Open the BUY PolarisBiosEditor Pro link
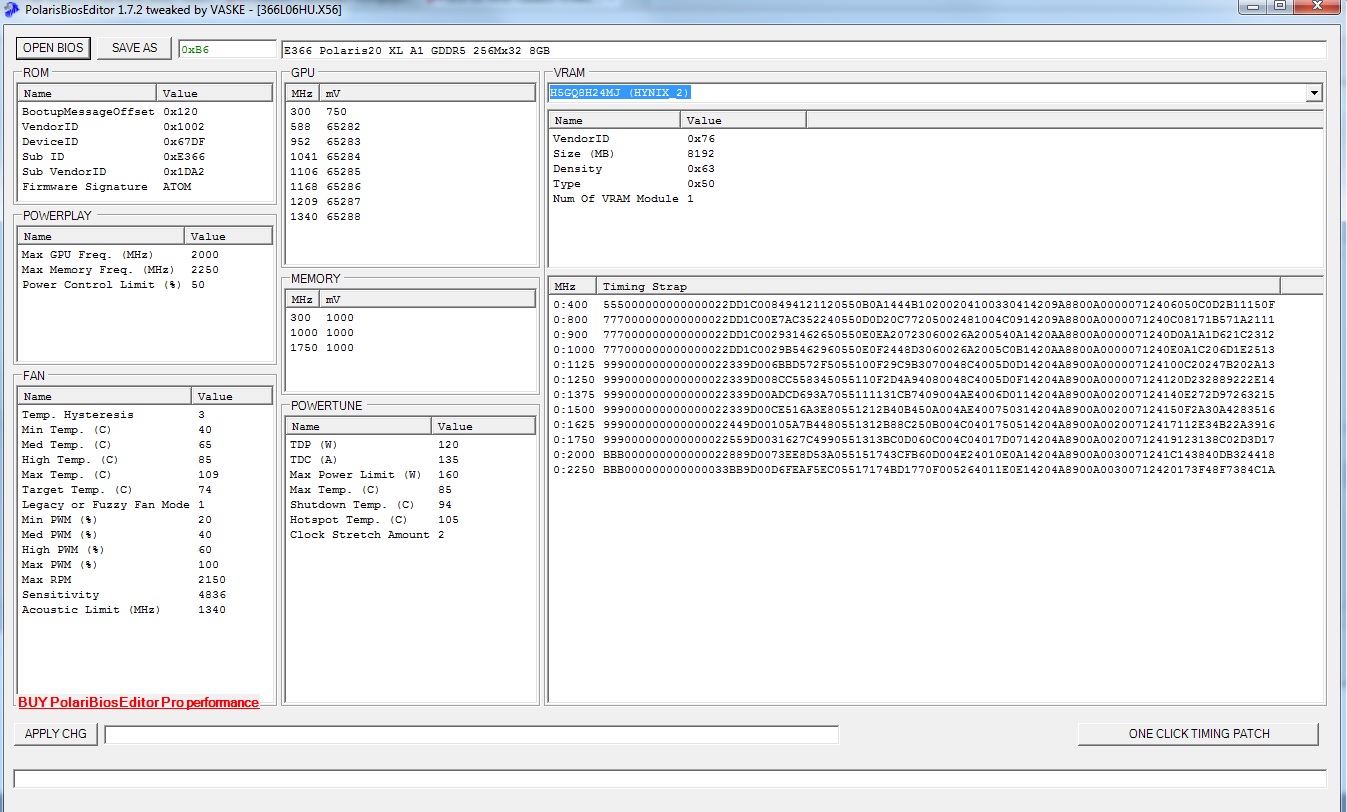The height and width of the screenshot is (812, 1347). 138,703
